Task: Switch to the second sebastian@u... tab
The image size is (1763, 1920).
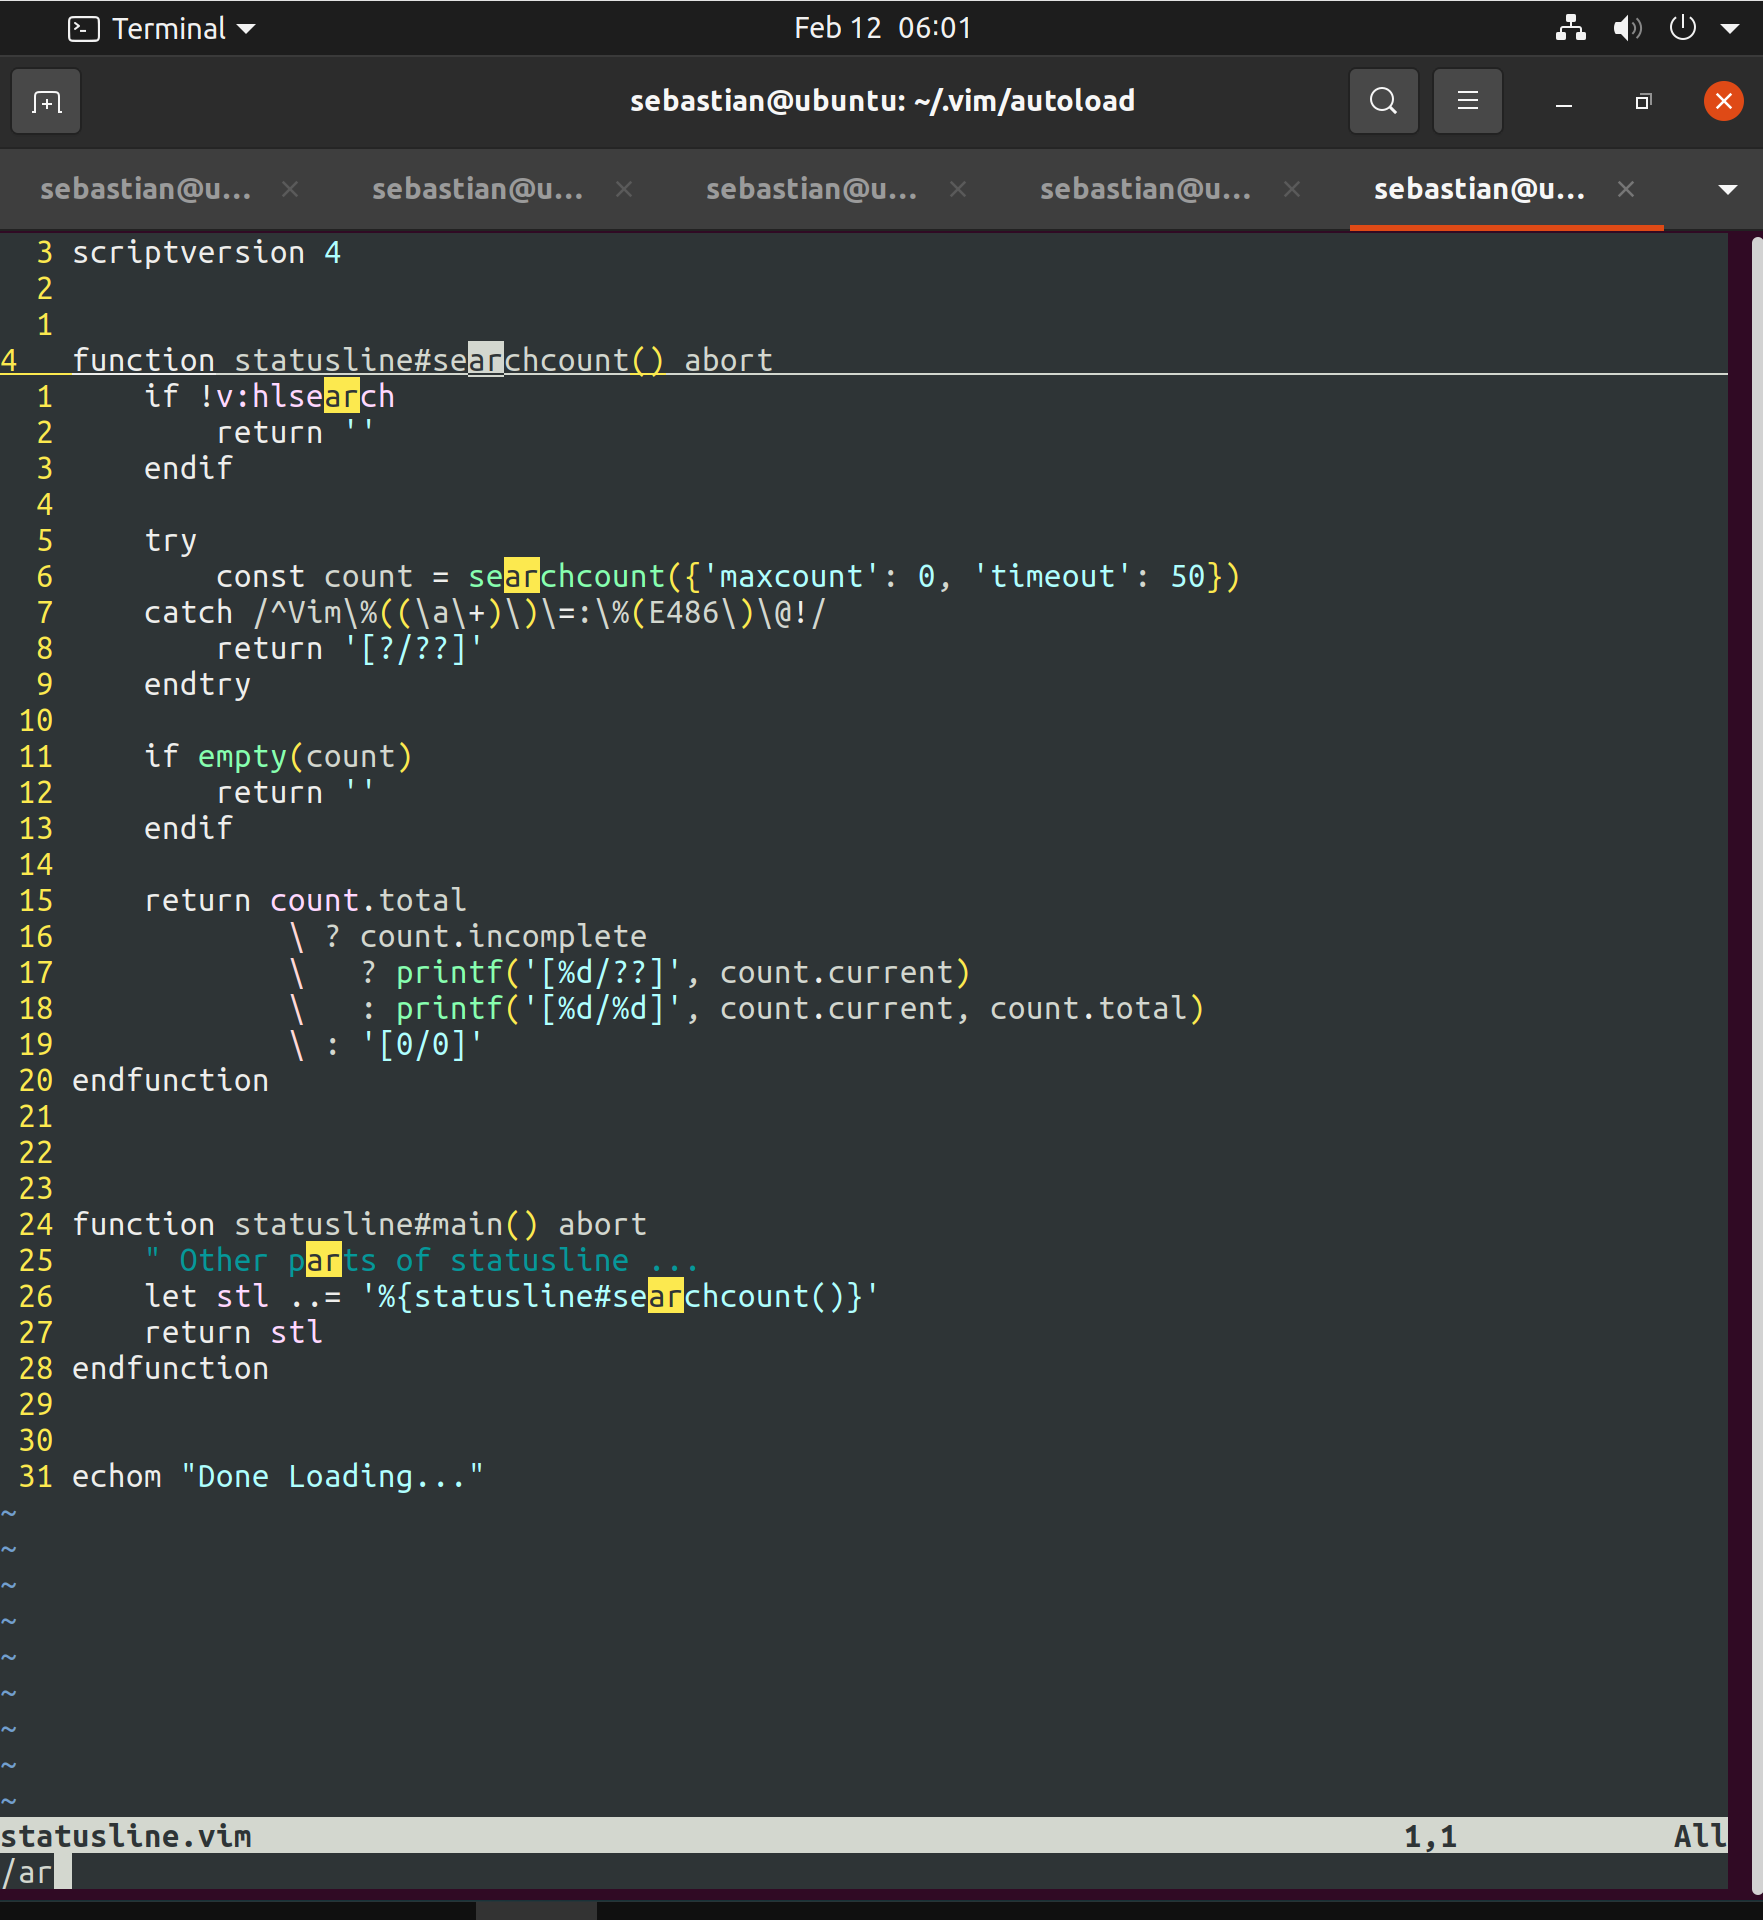Action: pyautogui.click(x=477, y=189)
